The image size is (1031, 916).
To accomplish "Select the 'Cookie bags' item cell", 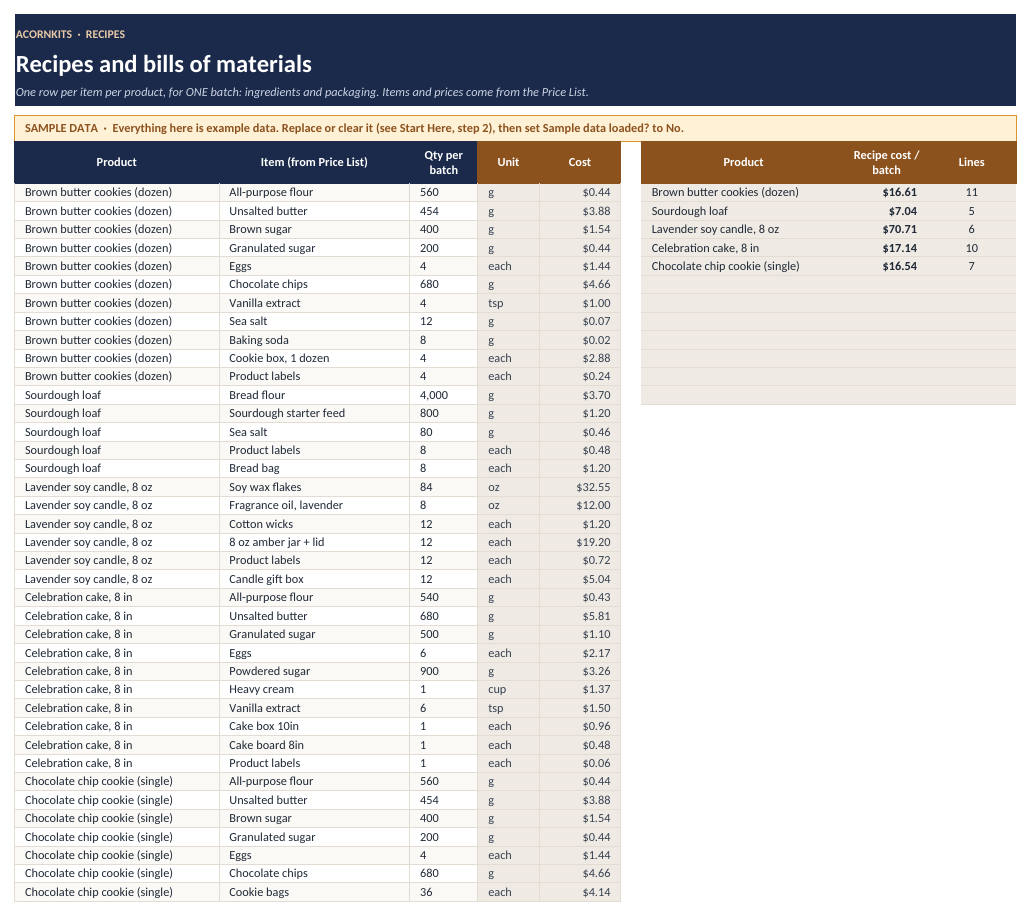I will coord(314,892).
